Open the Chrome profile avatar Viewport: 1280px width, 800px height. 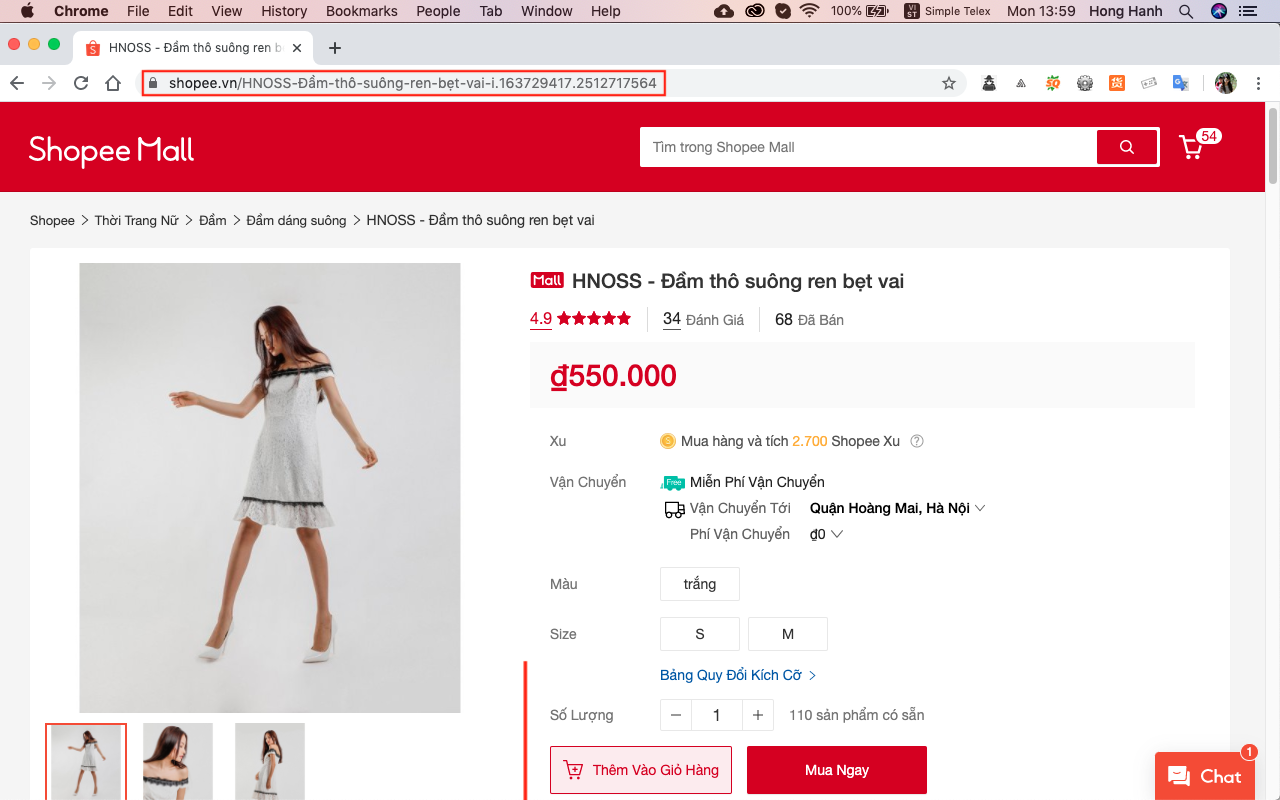1226,83
